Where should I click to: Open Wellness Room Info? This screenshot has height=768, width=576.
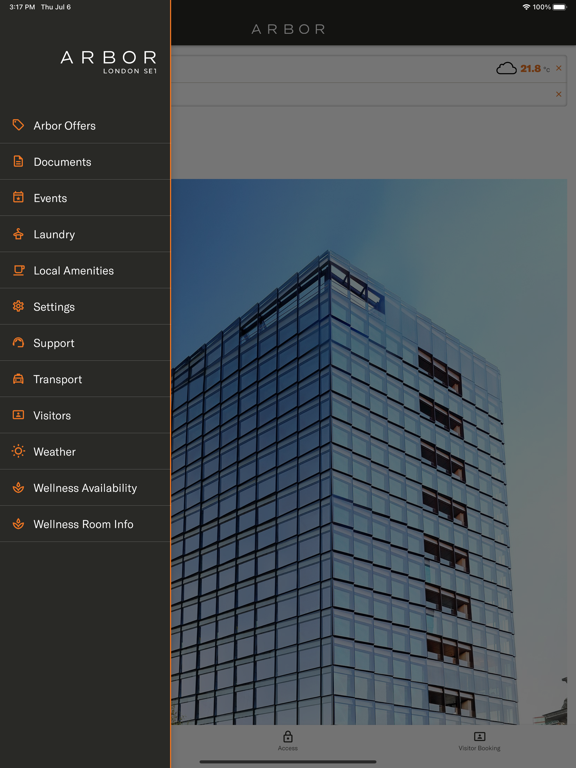[x=85, y=524]
